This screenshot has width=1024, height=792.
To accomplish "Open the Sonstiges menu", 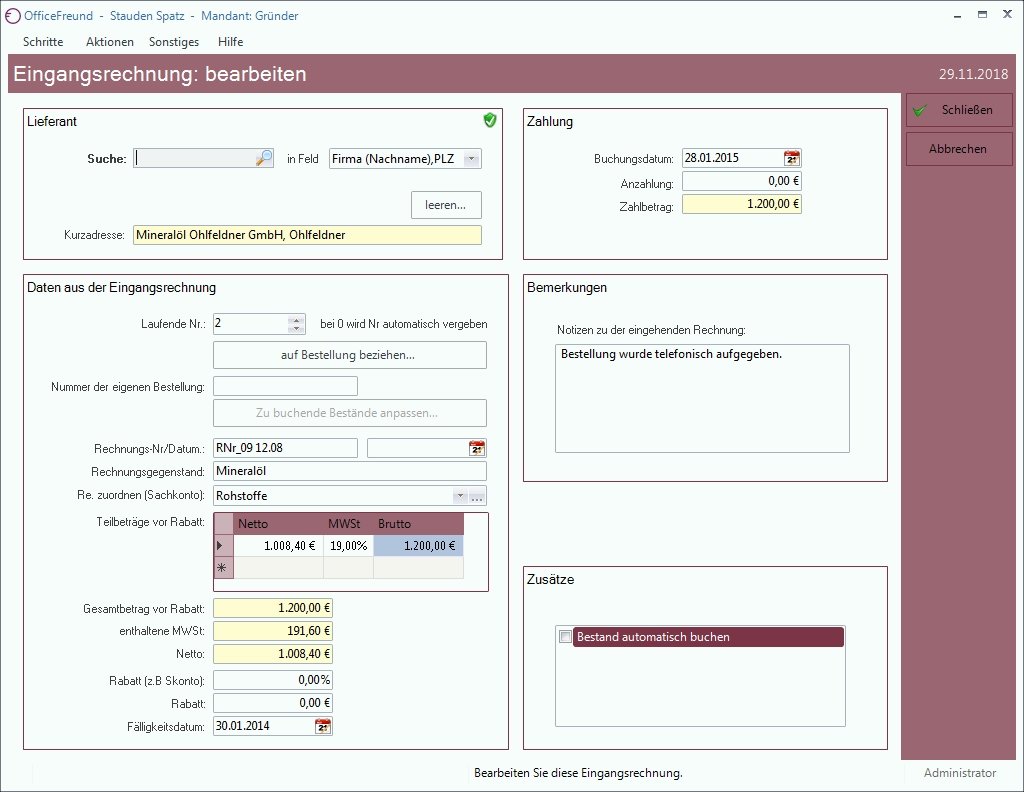I will 174,42.
